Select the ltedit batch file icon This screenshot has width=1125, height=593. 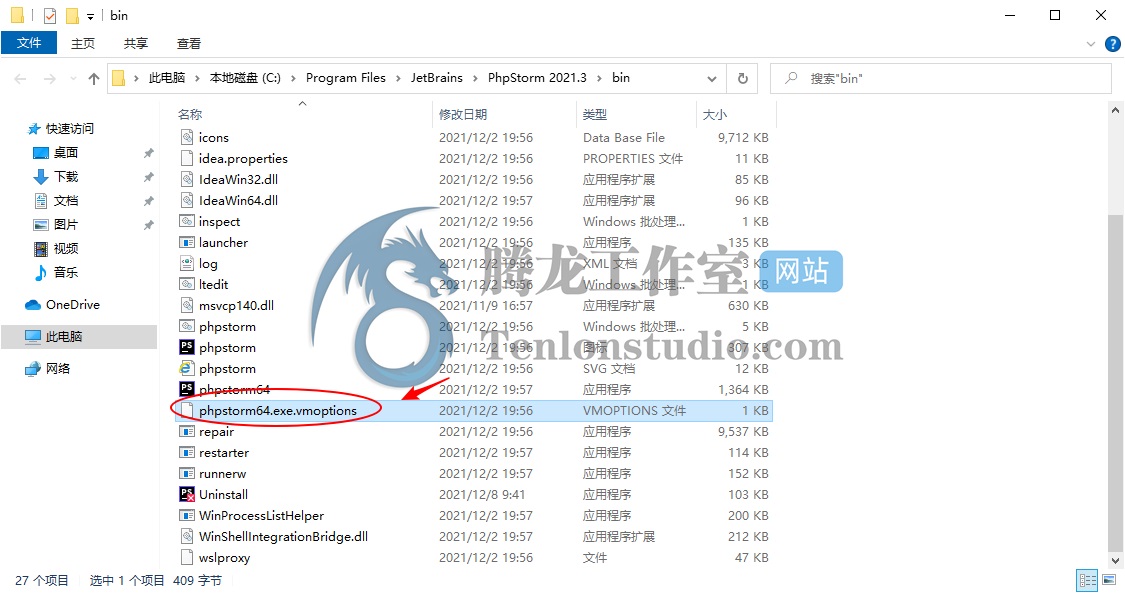(x=187, y=284)
